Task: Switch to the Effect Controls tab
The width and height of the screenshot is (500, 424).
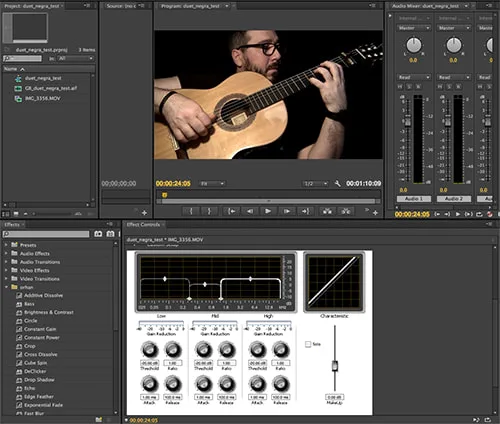Action: tap(143, 224)
